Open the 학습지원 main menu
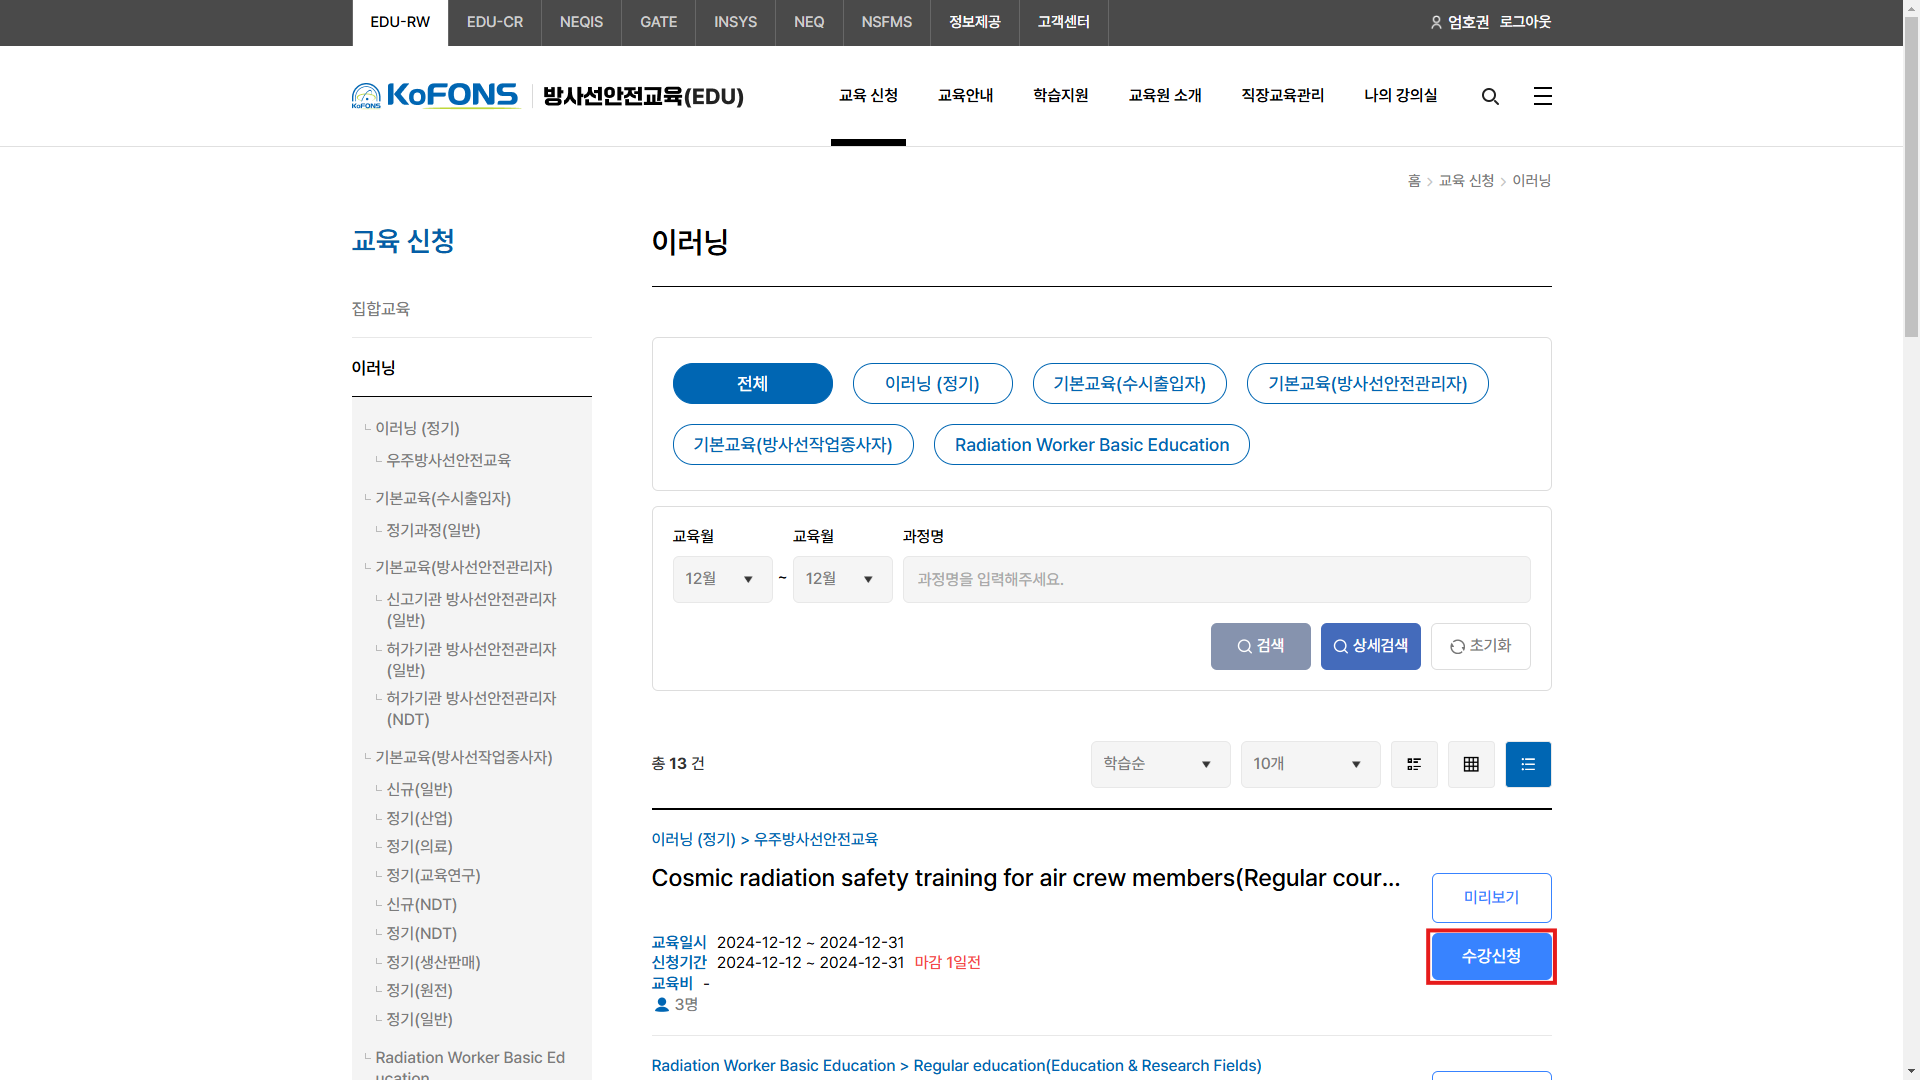1920x1080 pixels. point(1060,96)
